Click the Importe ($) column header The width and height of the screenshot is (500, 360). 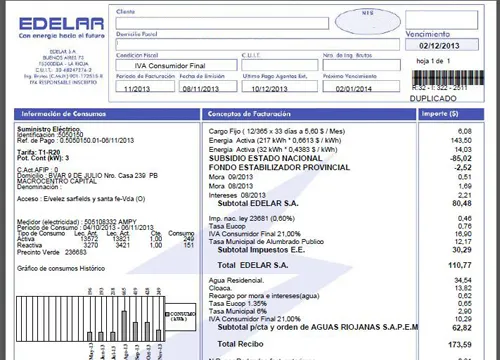point(451,114)
